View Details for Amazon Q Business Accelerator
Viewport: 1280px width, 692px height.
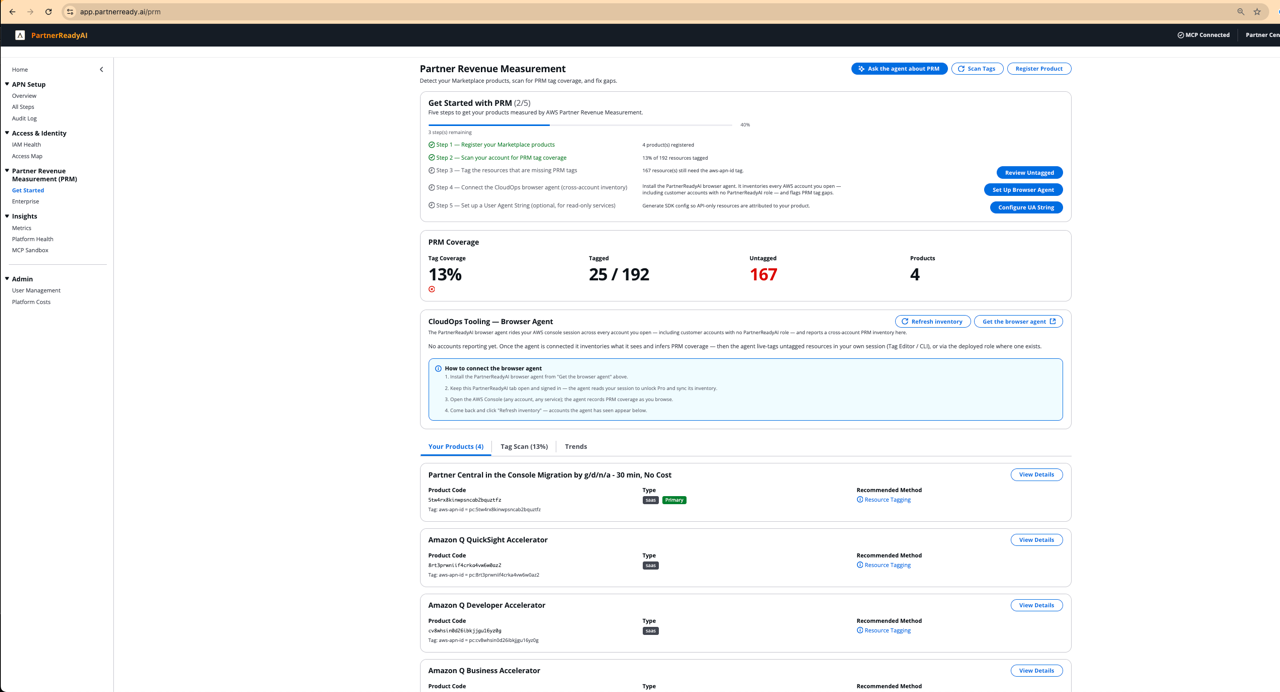(1036, 671)
